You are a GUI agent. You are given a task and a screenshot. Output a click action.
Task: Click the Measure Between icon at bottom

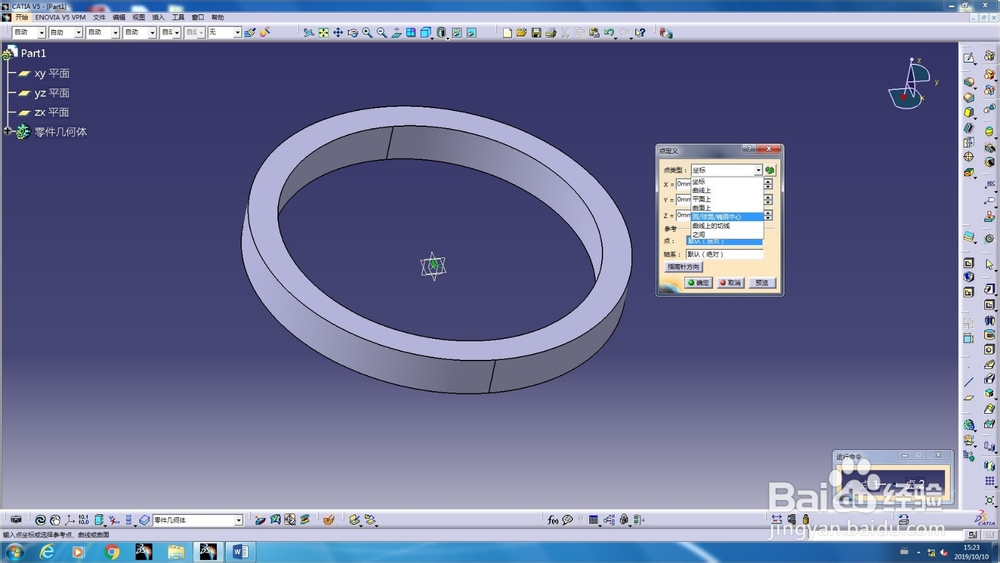776,520
